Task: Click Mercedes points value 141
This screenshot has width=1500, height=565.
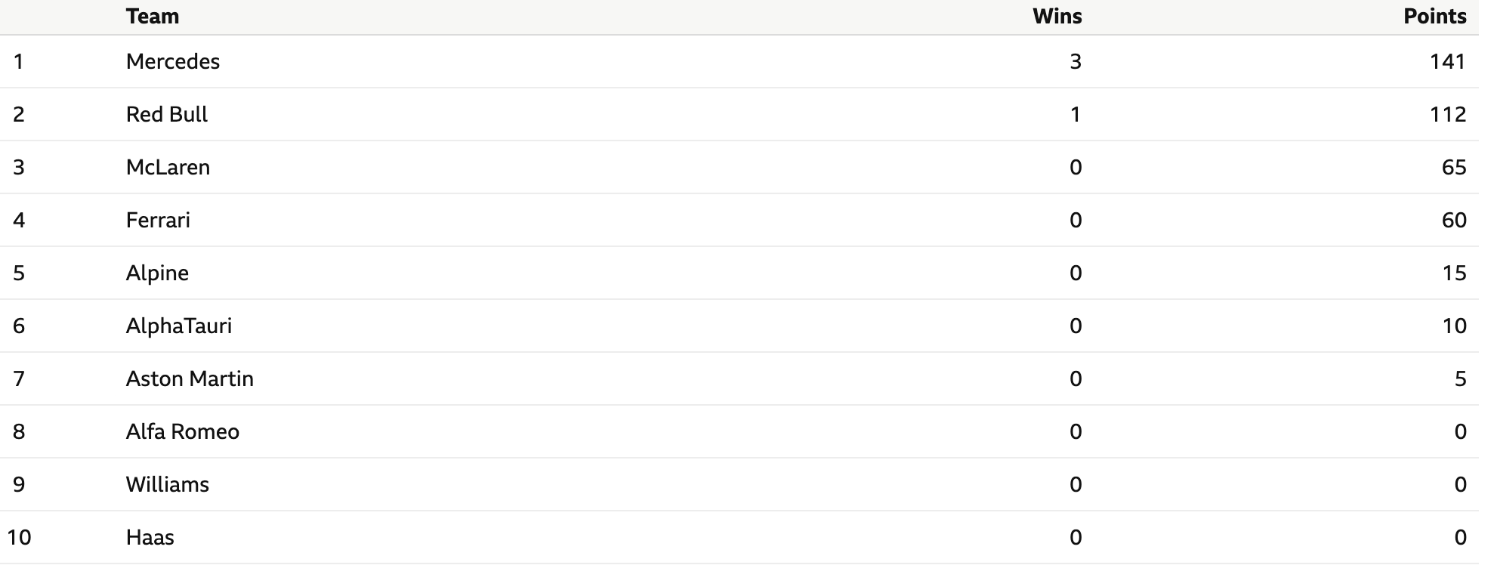Action: (1448, 61)
